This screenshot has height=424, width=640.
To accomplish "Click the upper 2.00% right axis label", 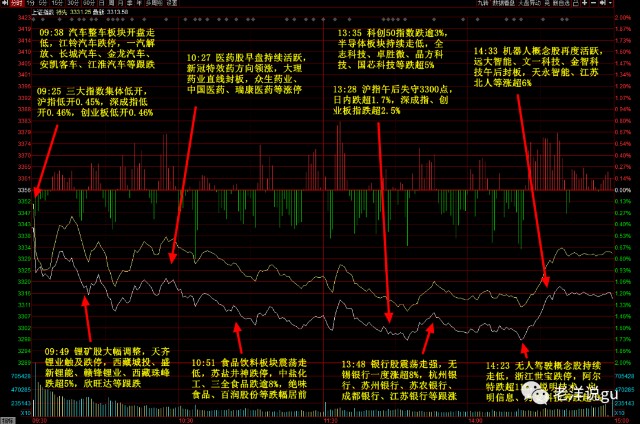I will [x=623, y=18].
